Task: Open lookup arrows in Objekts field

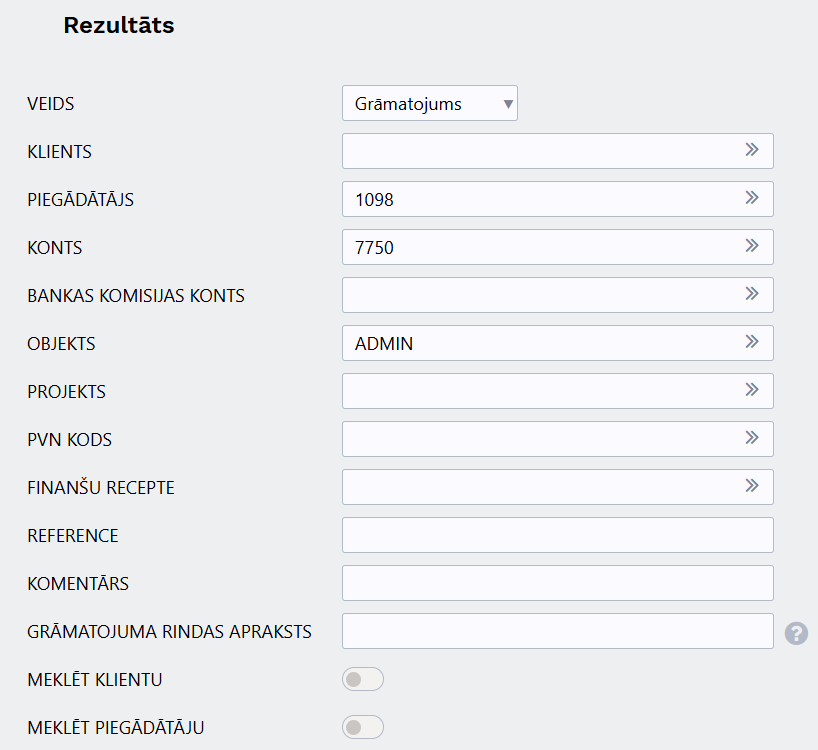Action: point(751,342)
